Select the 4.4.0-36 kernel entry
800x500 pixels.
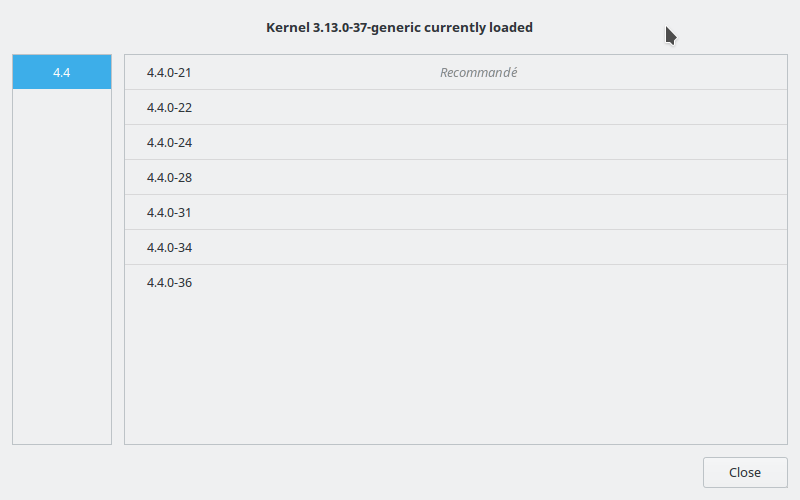pos(456,282)
